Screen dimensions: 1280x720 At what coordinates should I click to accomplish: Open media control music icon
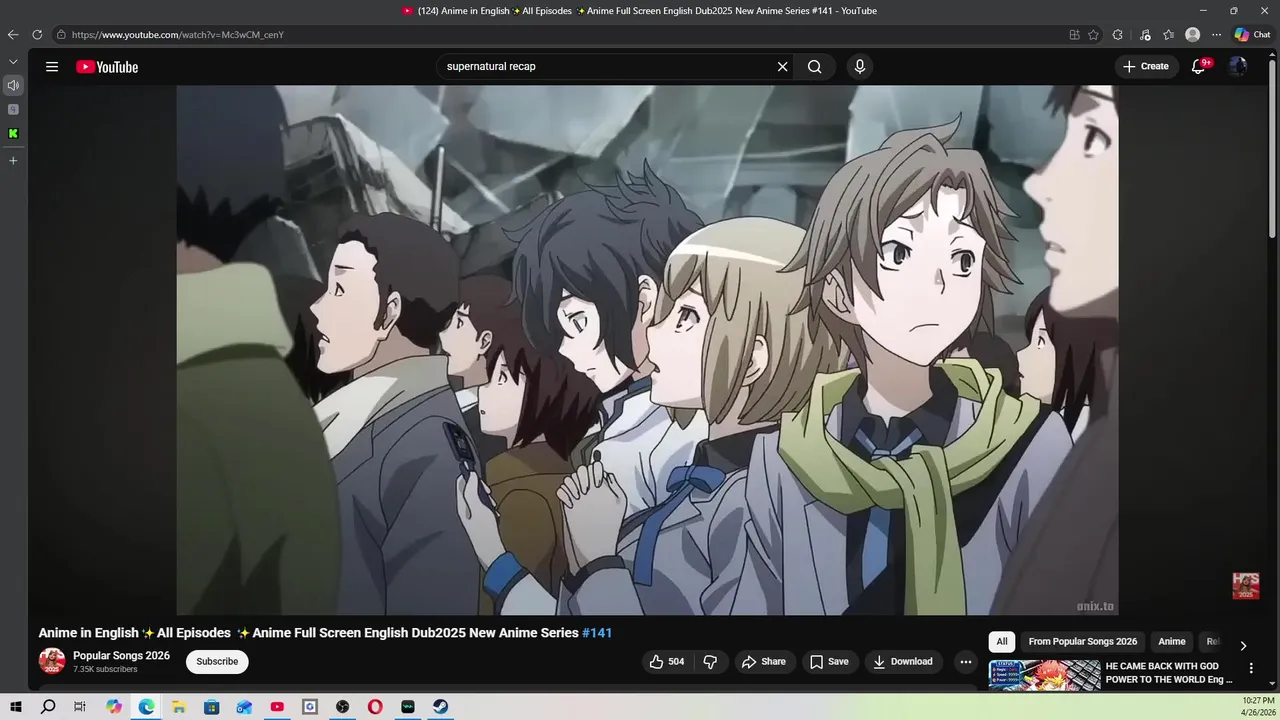click(1145, 35)
